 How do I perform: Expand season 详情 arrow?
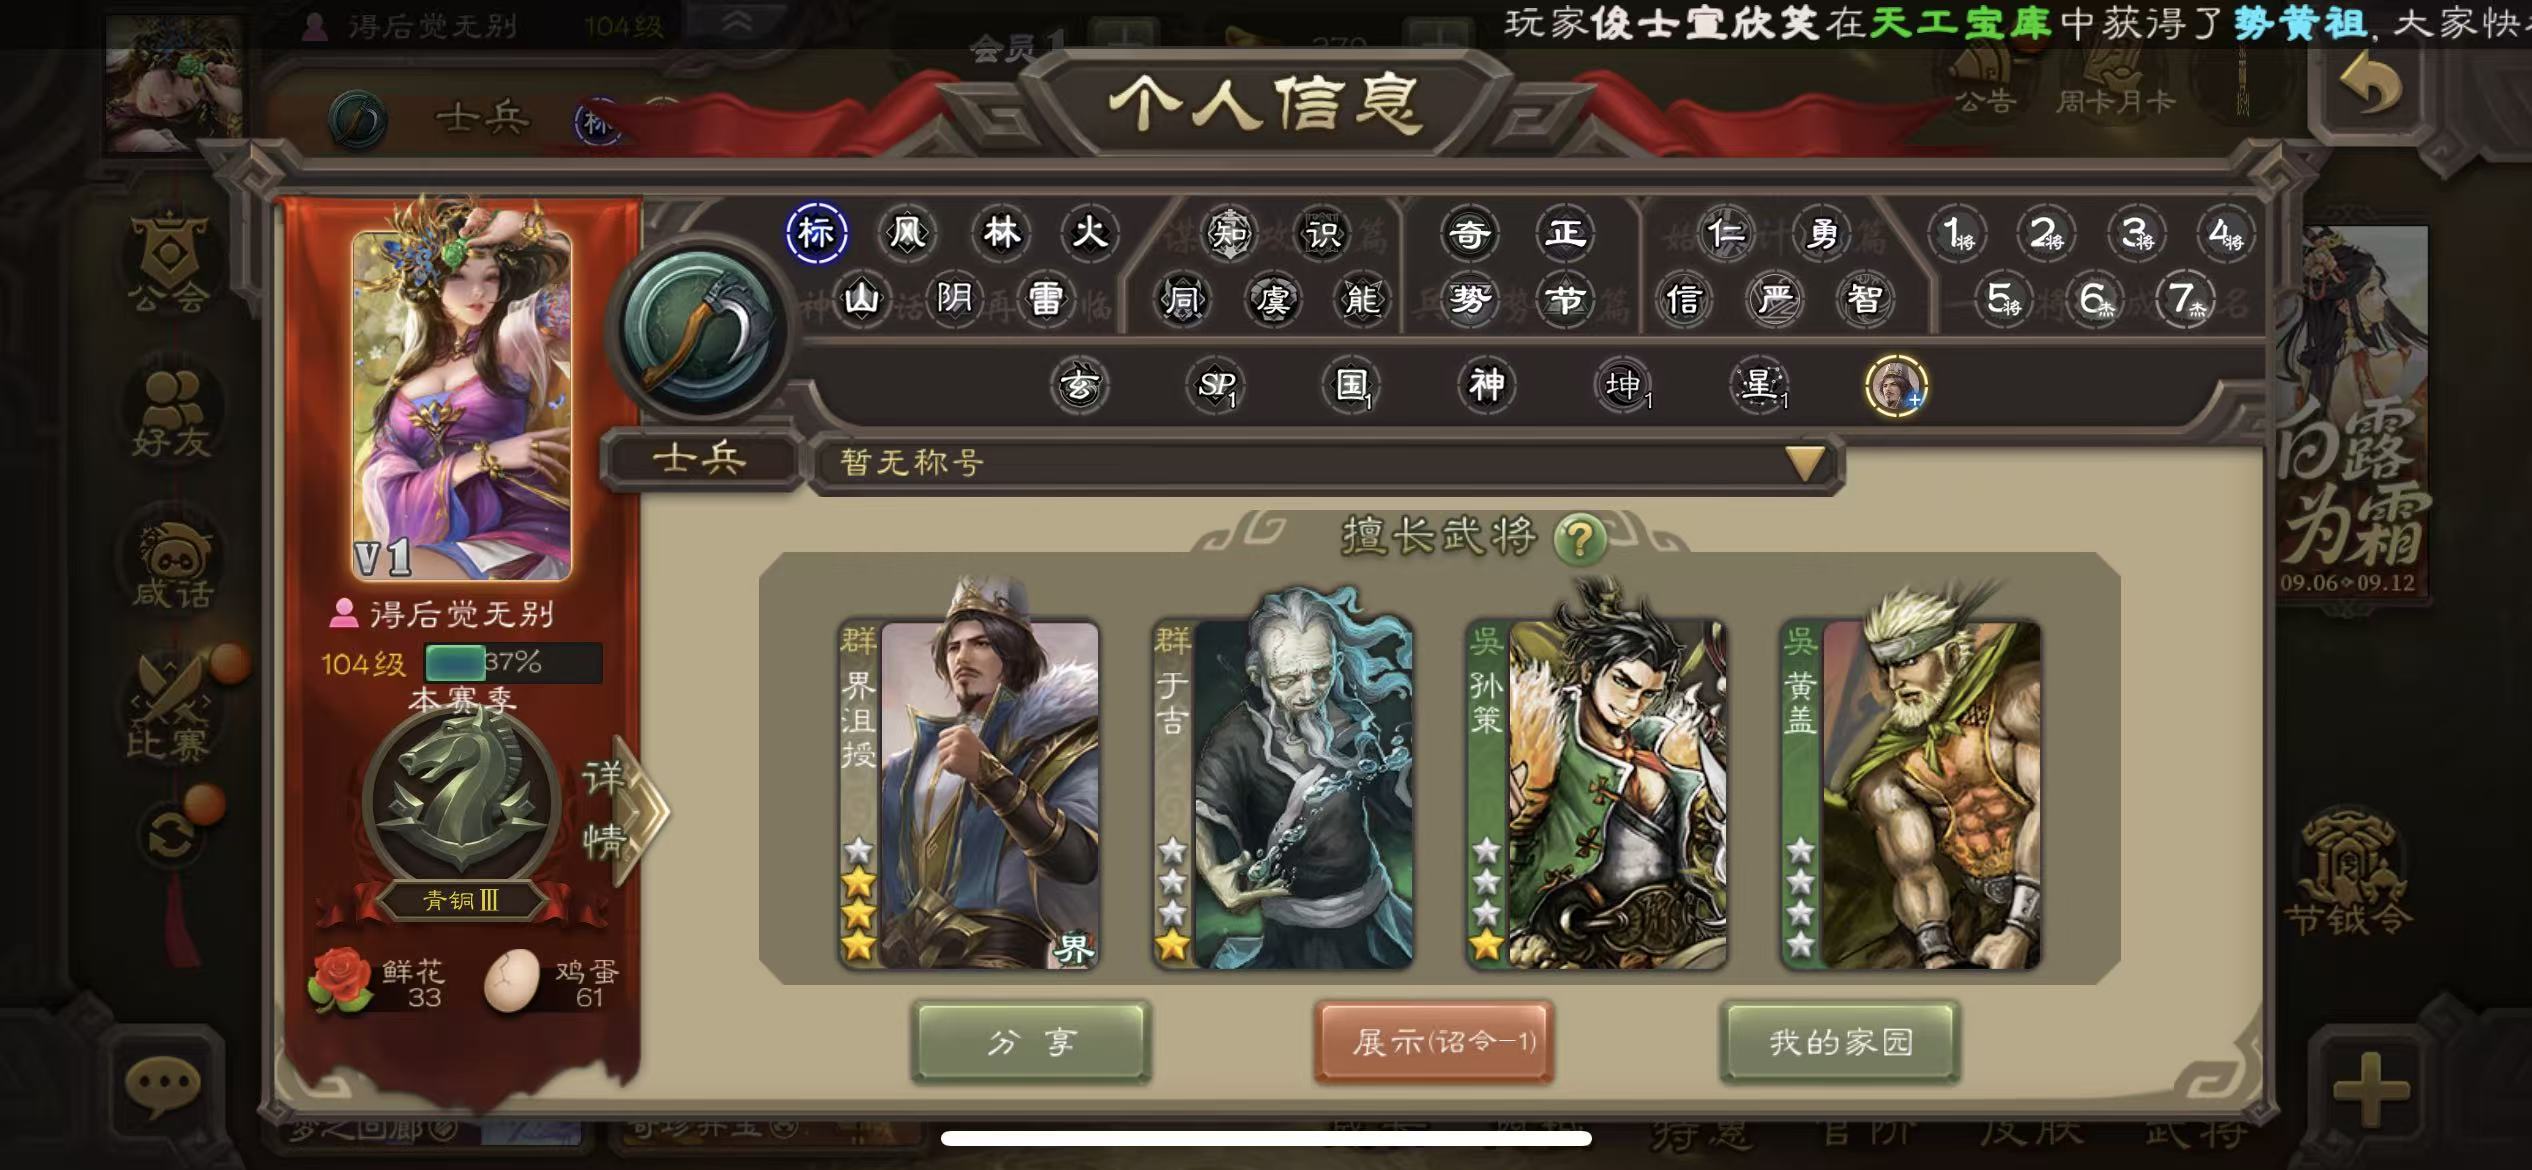628,810
